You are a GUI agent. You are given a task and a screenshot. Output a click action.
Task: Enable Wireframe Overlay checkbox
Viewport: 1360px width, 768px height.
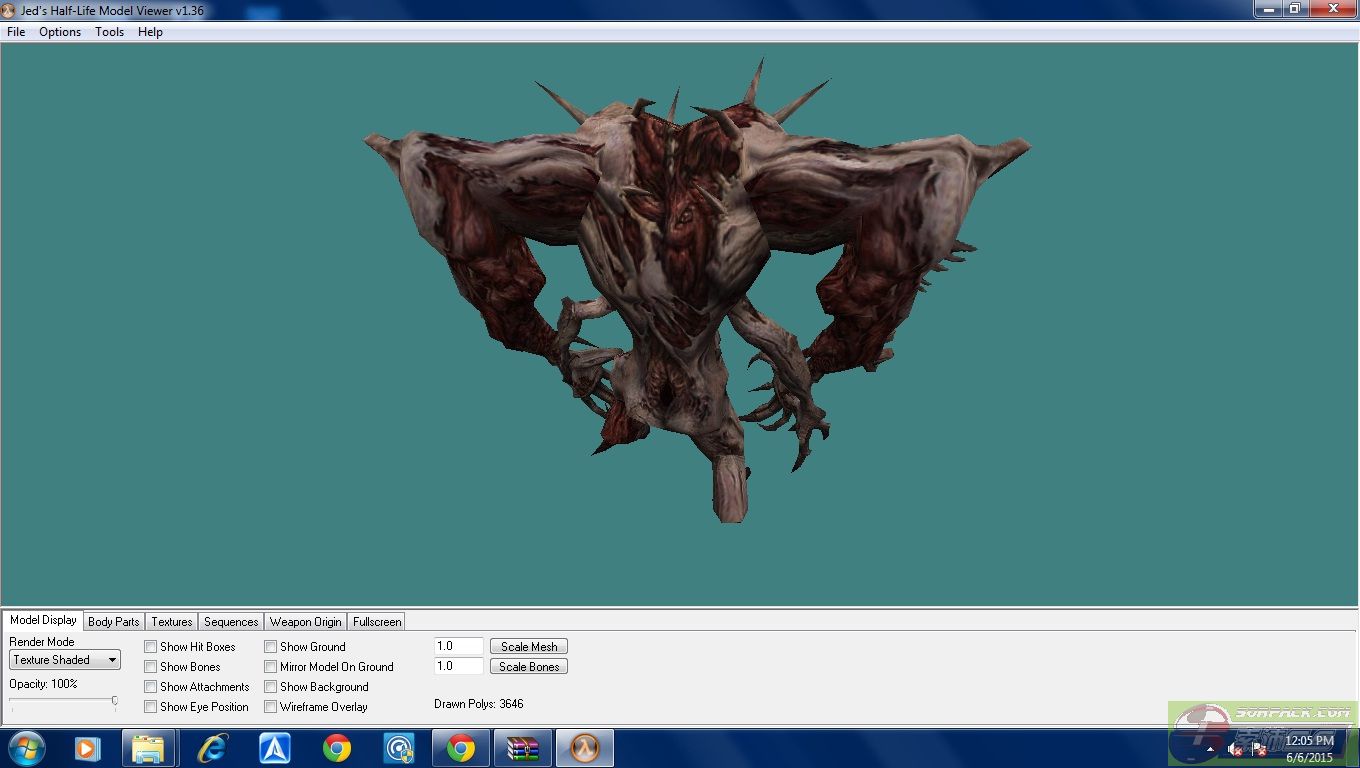270,707
